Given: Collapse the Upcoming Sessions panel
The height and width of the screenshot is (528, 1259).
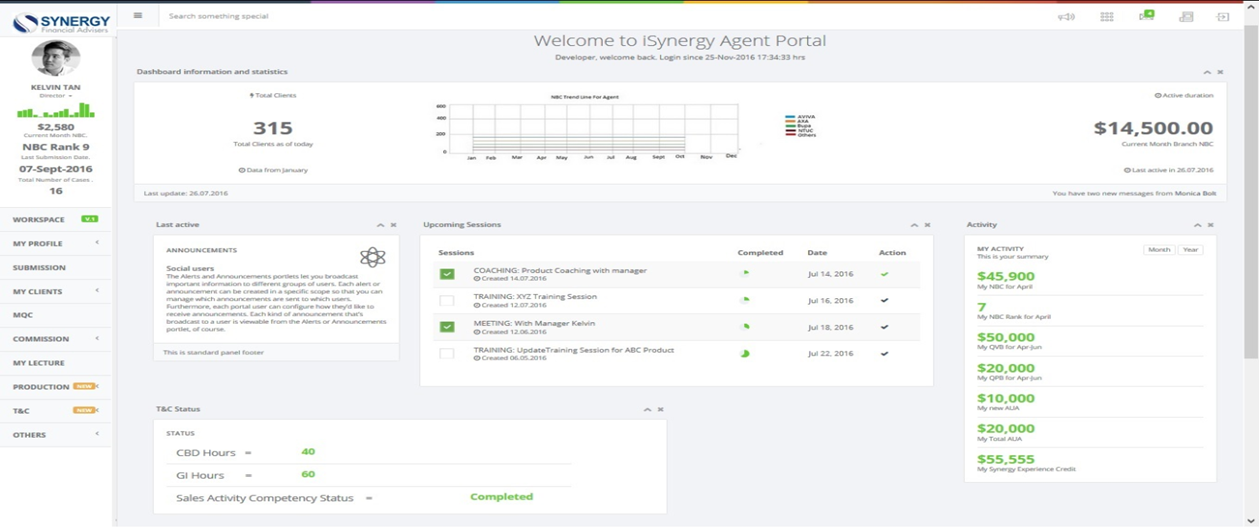Looking at the screenshot, I should (x=914, y=225).
